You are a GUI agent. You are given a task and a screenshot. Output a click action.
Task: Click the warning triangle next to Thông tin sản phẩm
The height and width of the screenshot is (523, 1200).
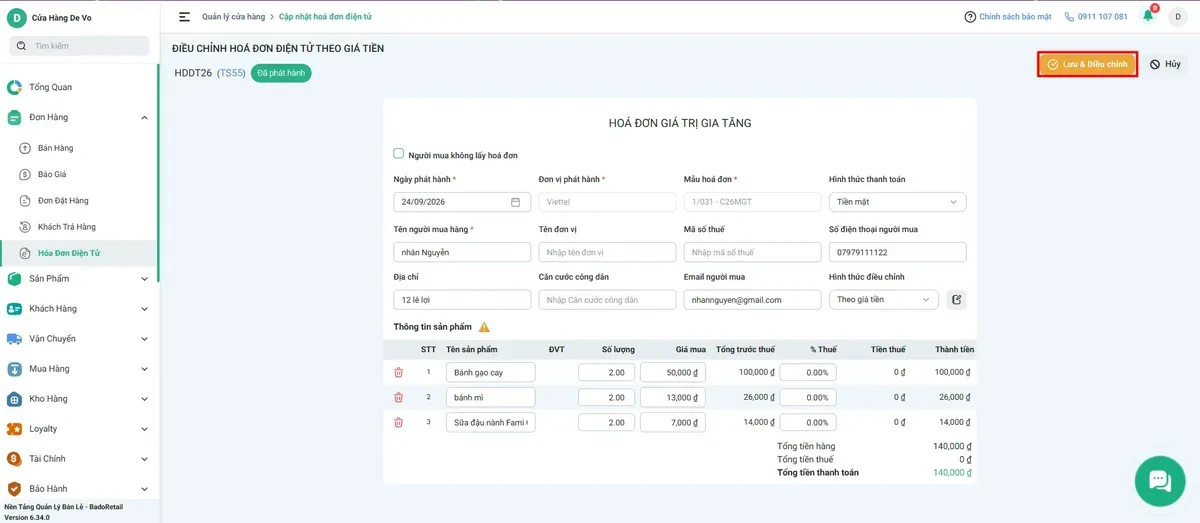484,327
